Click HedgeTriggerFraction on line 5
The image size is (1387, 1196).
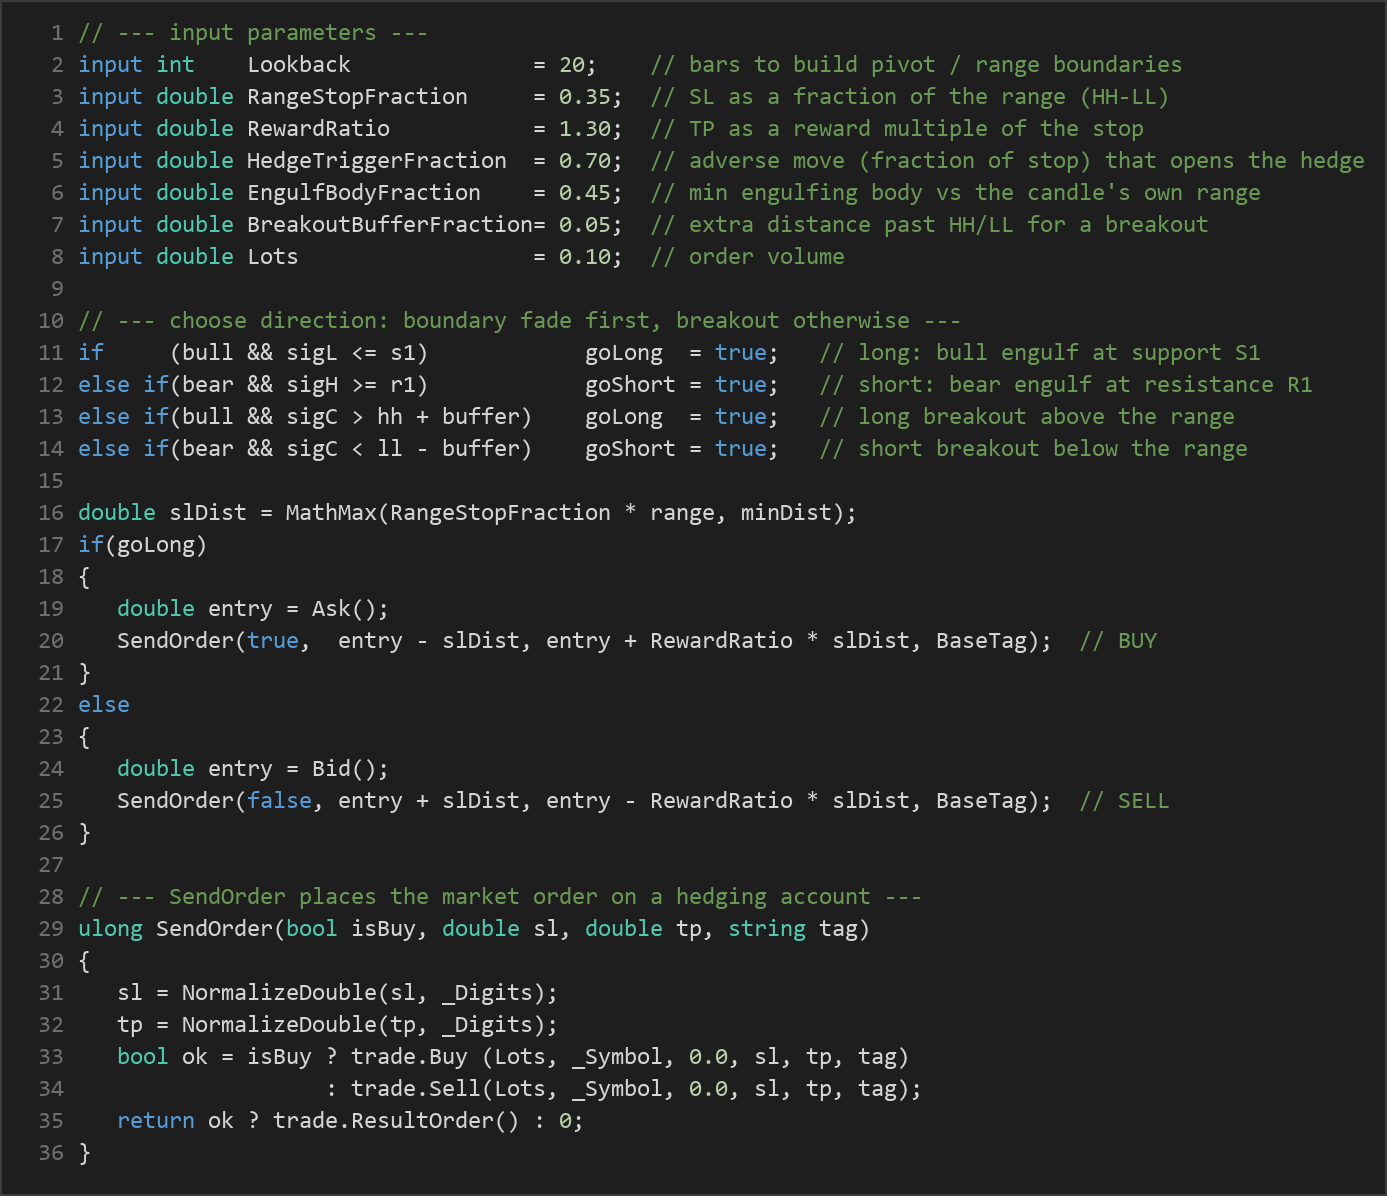coord(377,161)
